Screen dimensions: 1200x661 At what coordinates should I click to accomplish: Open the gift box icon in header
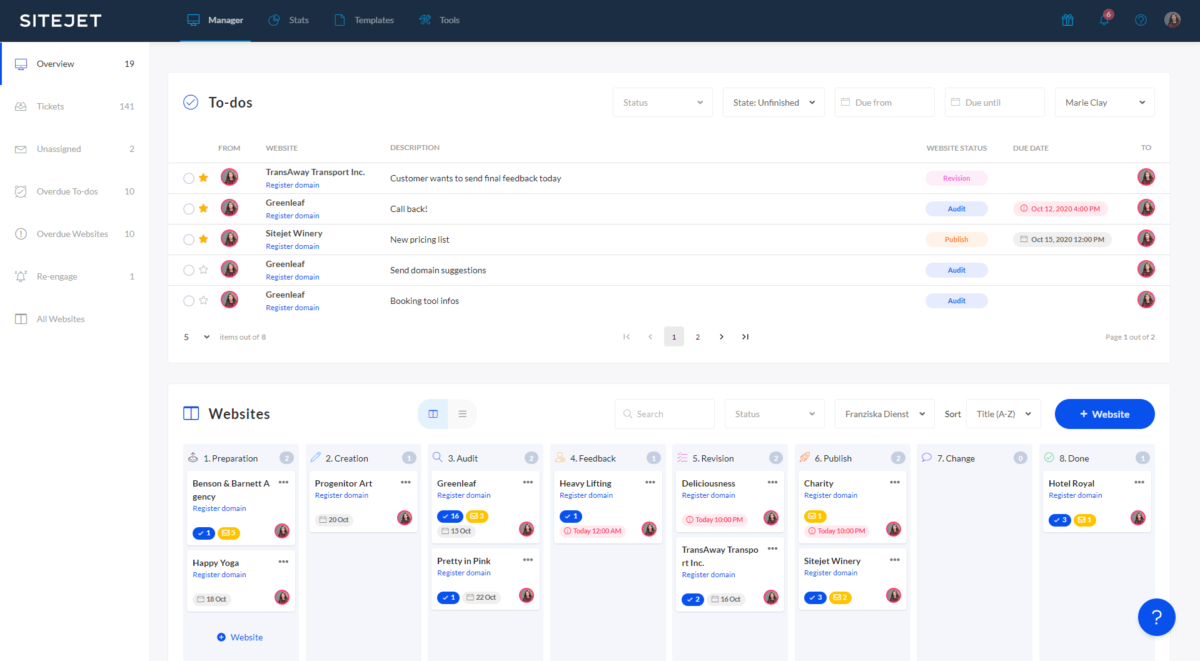(x=1068, y=20)
